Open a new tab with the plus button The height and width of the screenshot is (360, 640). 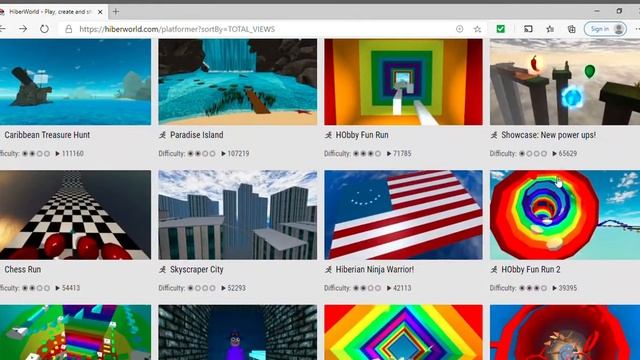tap(116, 12)
